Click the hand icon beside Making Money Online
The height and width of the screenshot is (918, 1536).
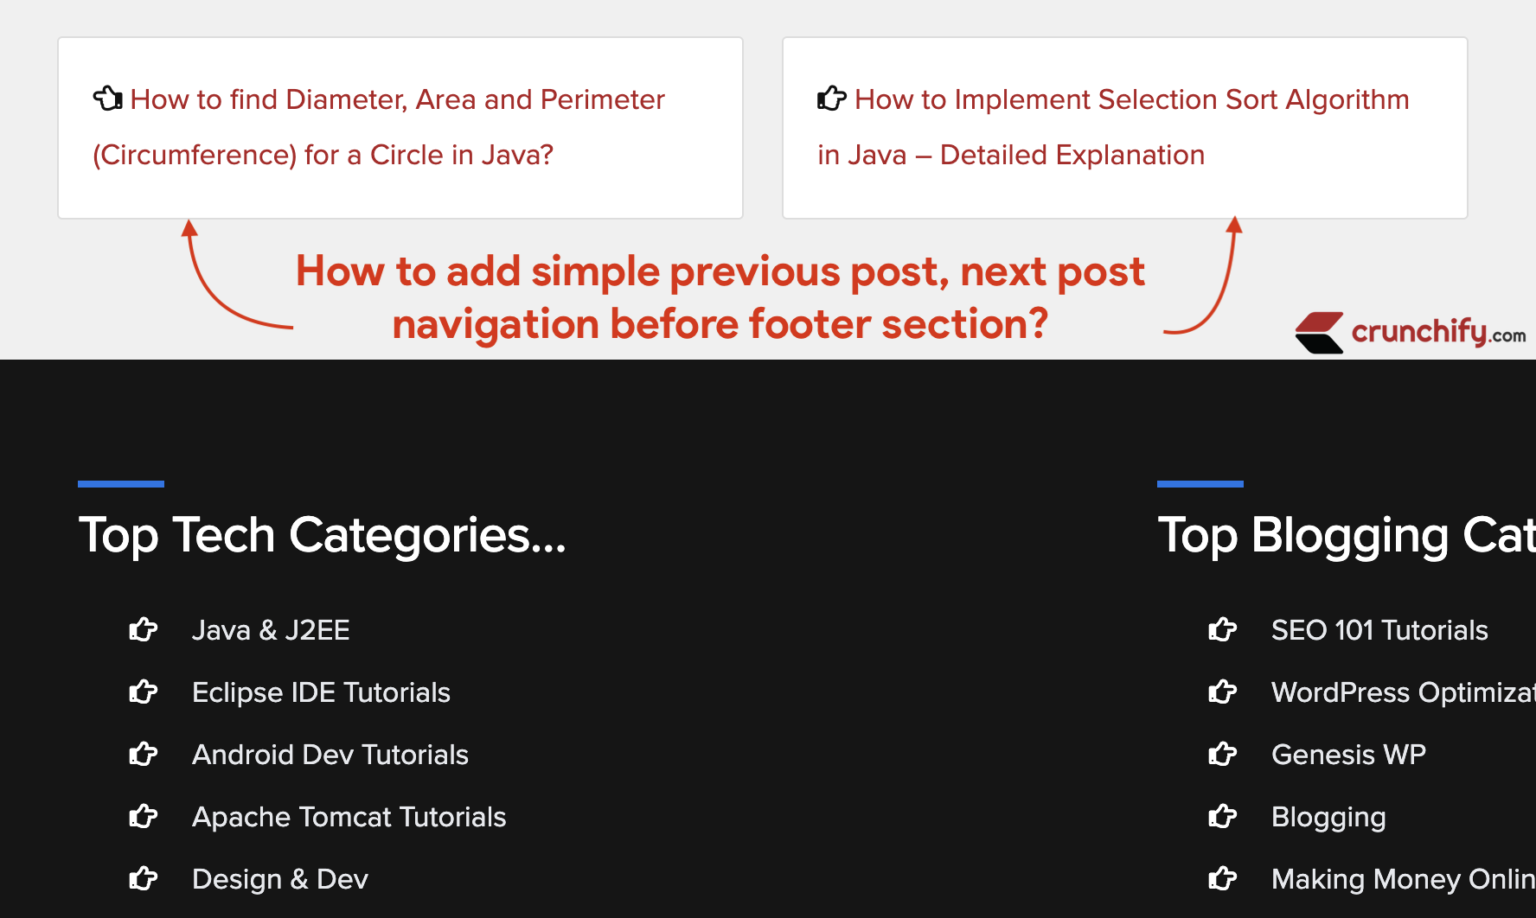tap(1223, 878)
